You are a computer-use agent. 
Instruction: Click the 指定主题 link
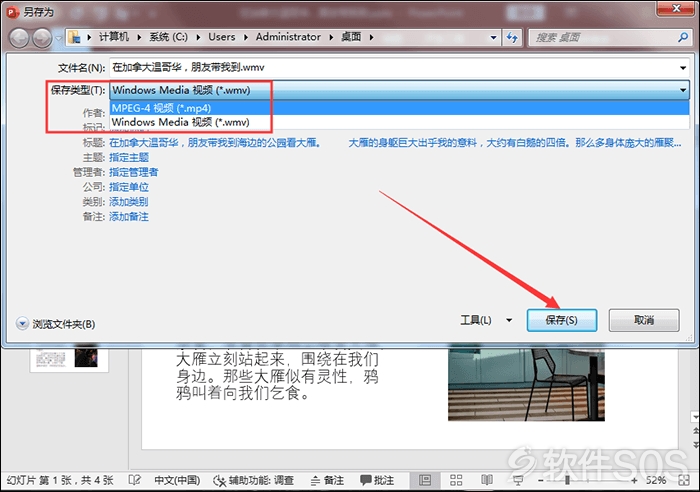(129, 158)
